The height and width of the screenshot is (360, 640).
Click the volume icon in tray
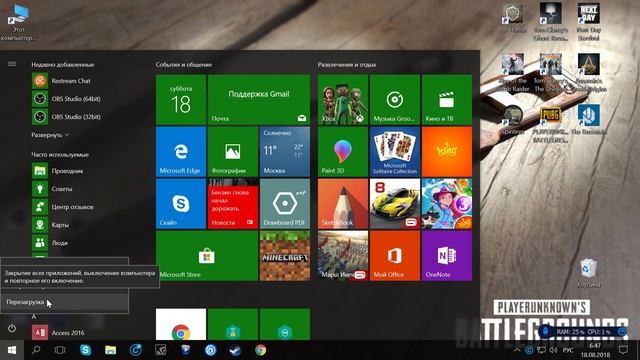pos(553,350)
